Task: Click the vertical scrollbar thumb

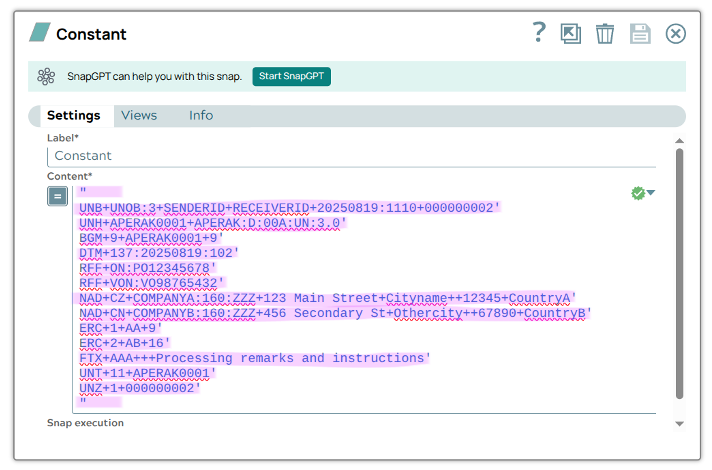Action: [680, 270]
